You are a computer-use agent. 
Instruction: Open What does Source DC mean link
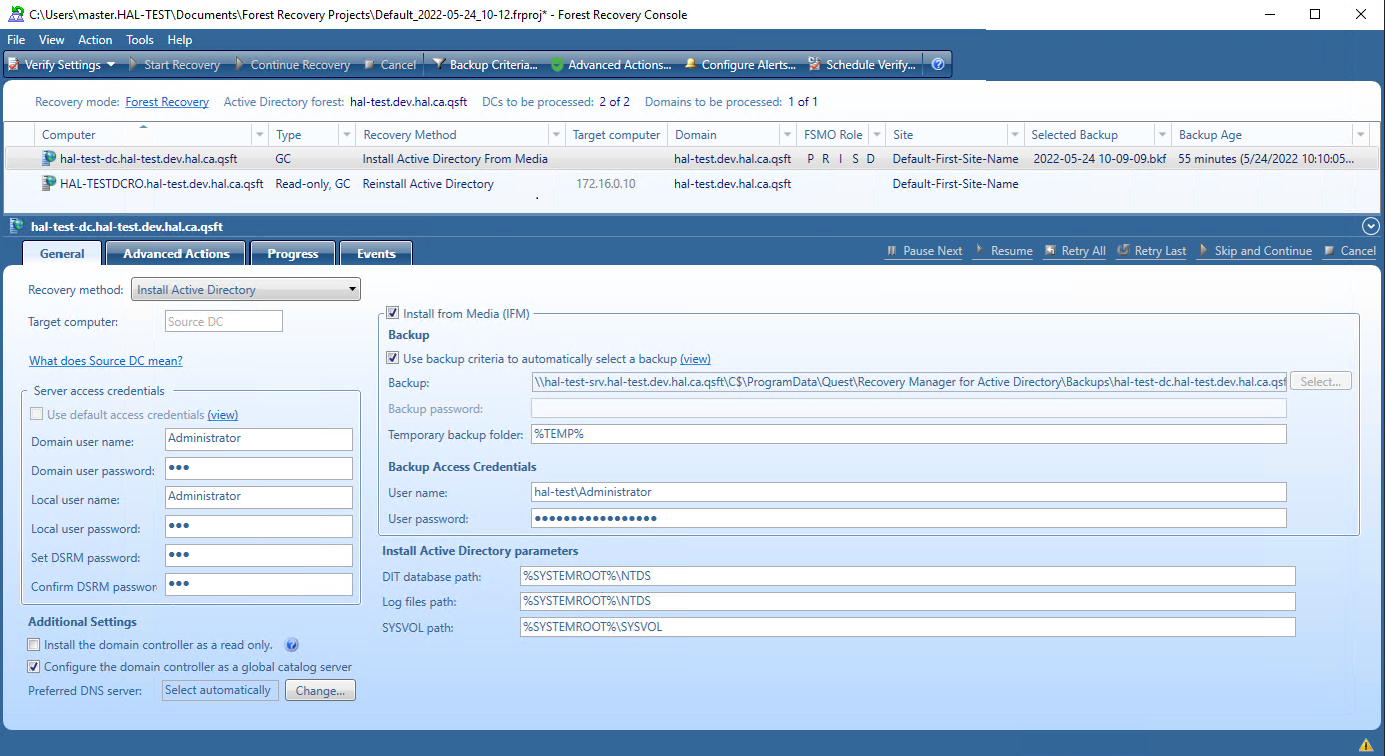click(106, 361)
